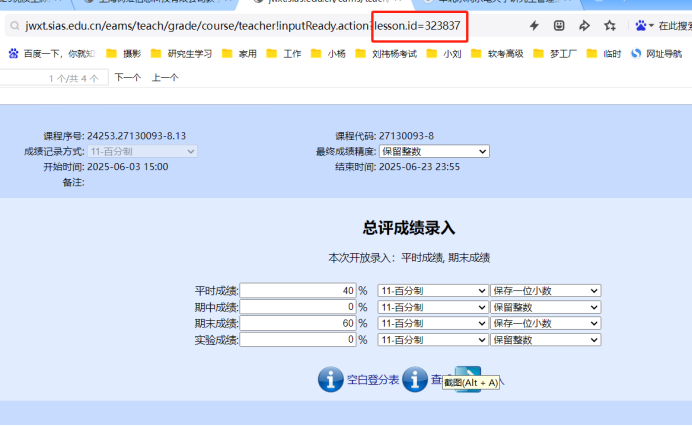The image size is (692, 426).
Task: Click course code value 27130093-8
Action: pos(406,136)
